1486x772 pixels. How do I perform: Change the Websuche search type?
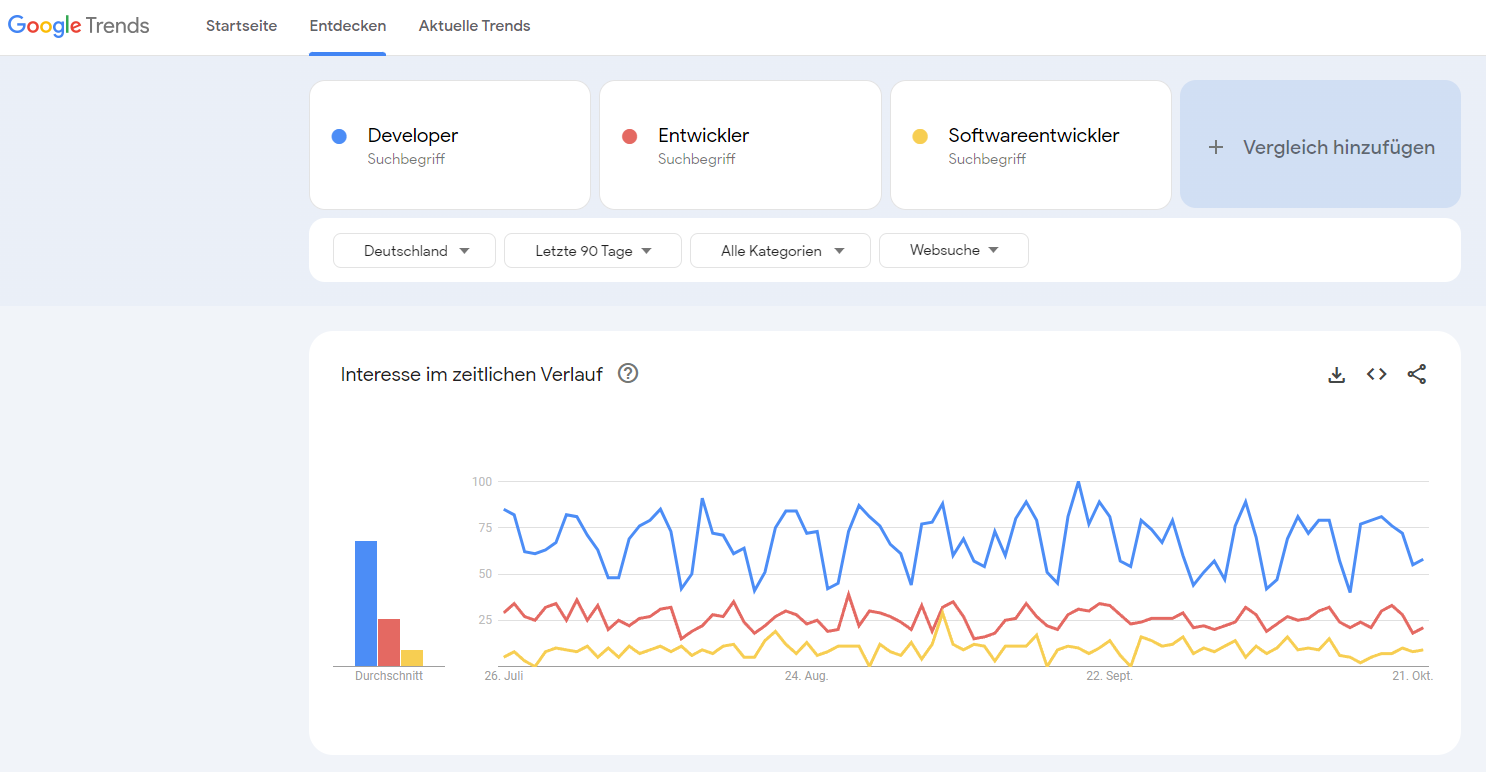click(x=954, y=251)
